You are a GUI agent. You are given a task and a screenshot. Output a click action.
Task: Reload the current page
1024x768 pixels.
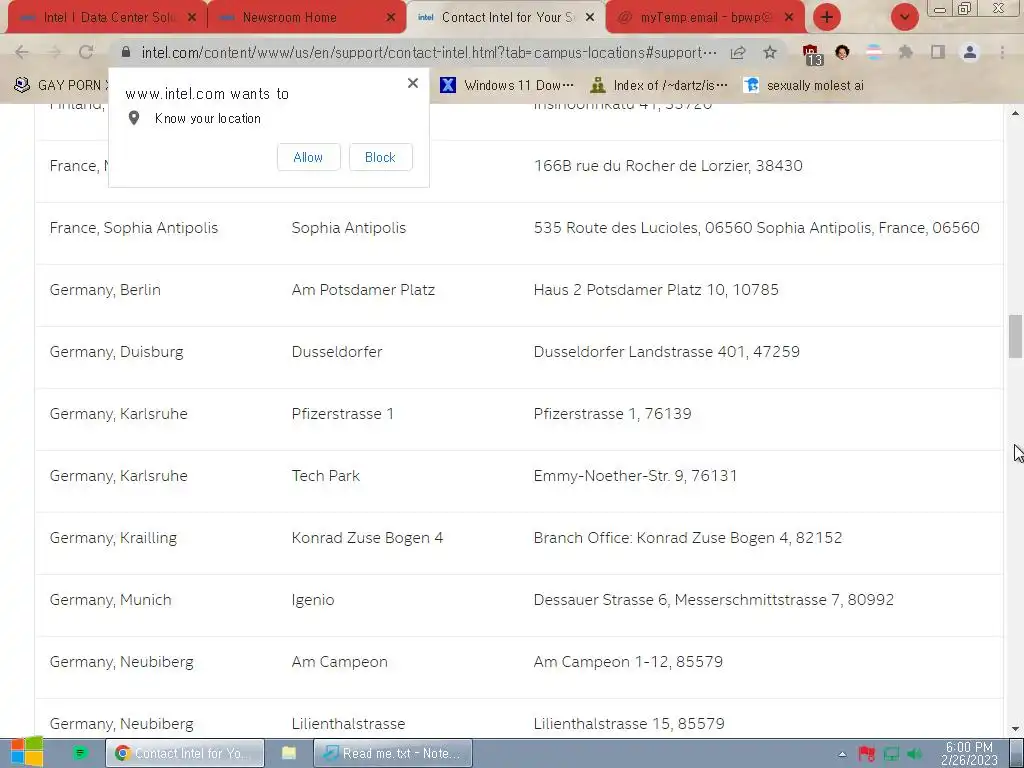pos(86,52)
